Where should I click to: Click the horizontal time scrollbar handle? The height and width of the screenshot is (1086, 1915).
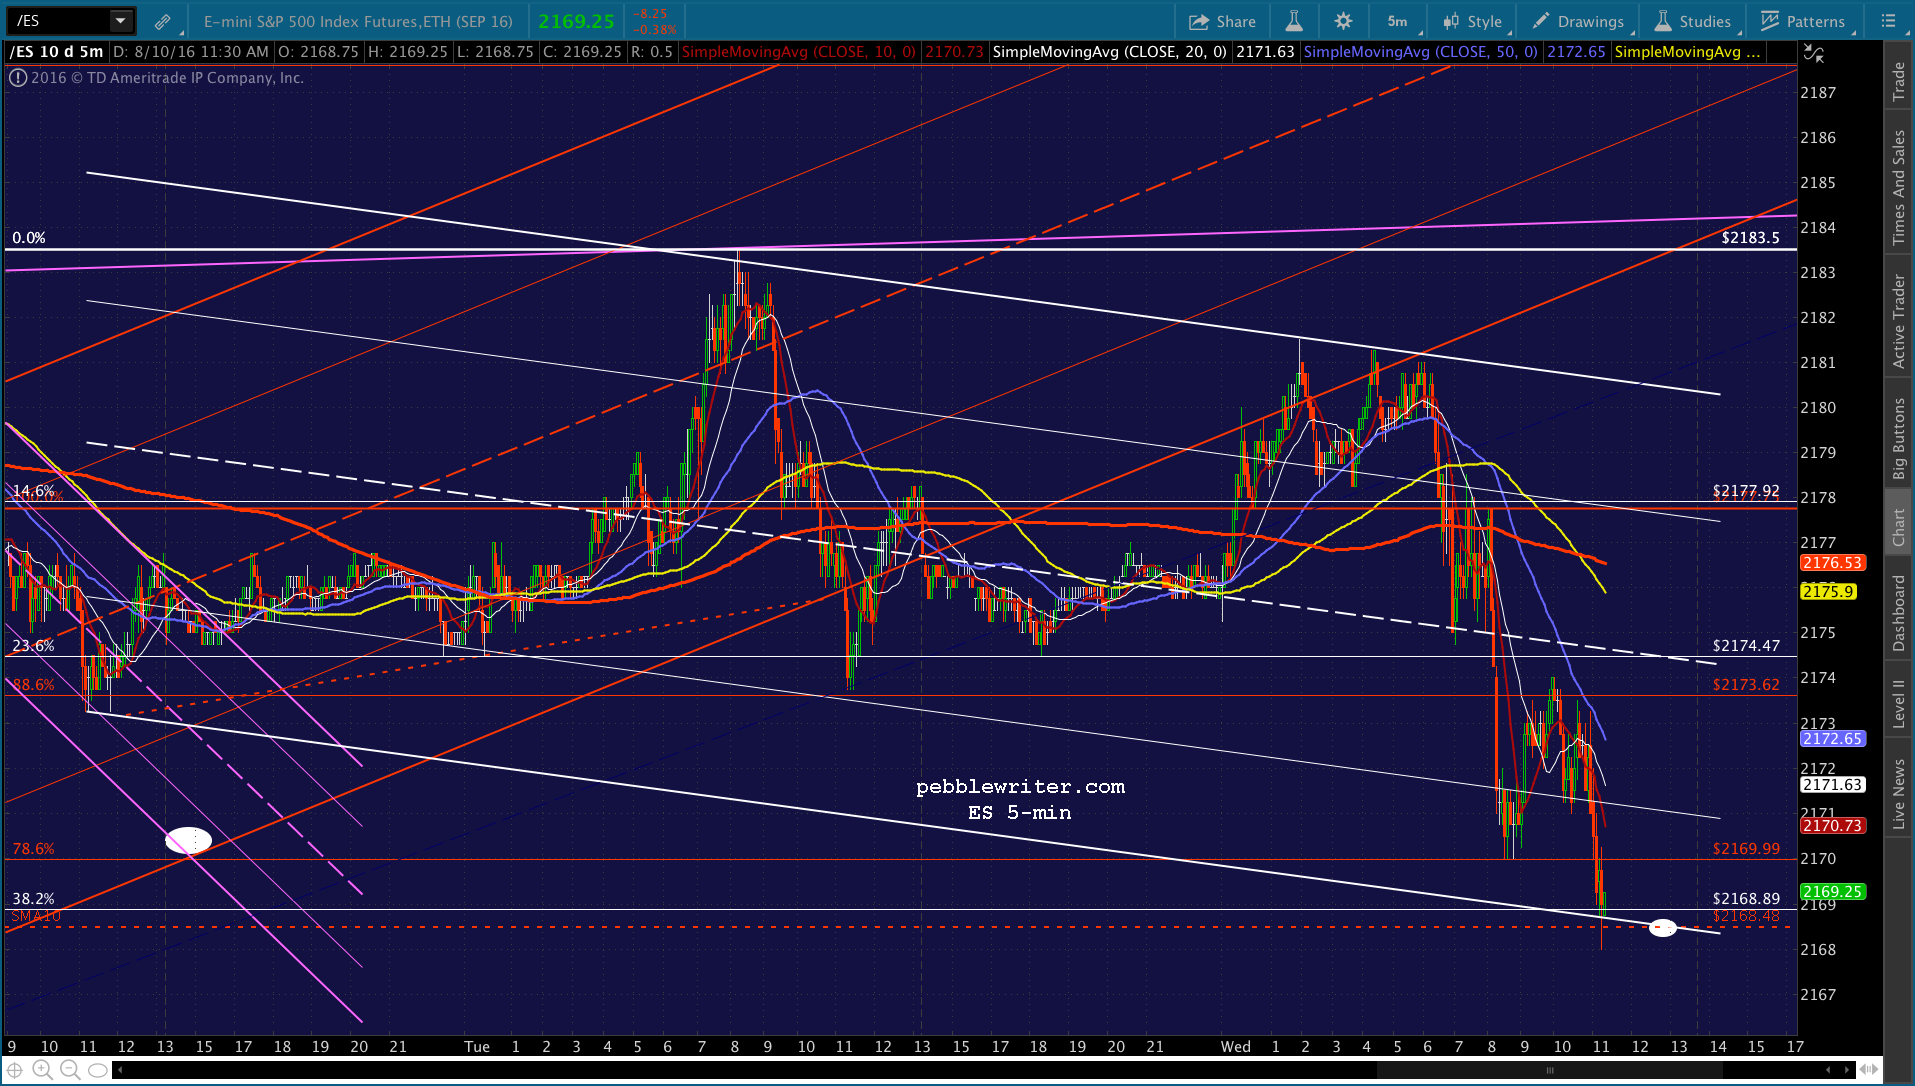[x=1549, y=1070]
